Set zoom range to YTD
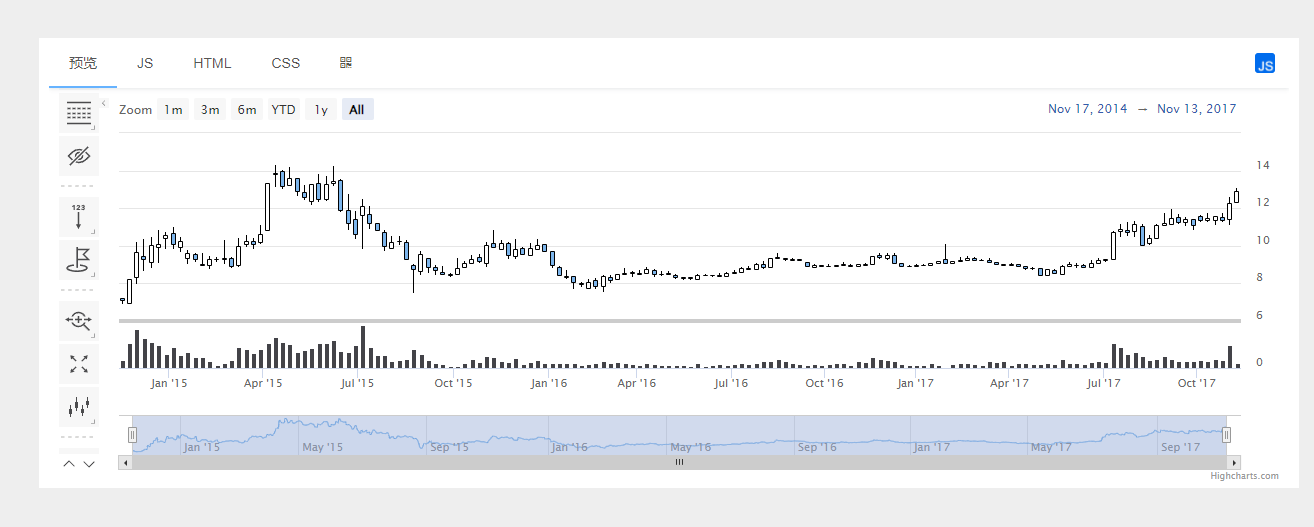Viewport: 1314px width, 527px height. click(x=284, y=109)
